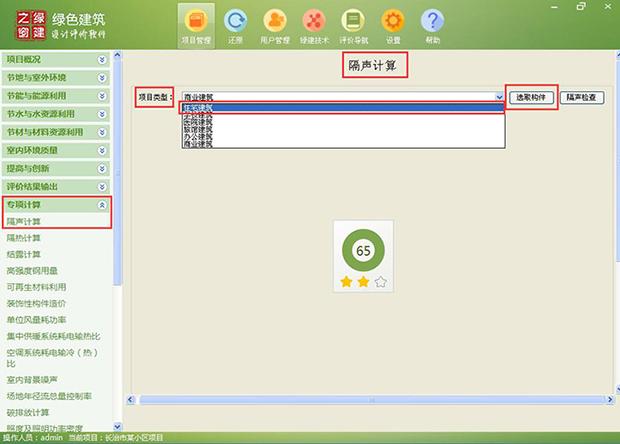Click horizontal scrollbar right arrow
The height and width of the screenshot is (444, 620).
(610, 400)
